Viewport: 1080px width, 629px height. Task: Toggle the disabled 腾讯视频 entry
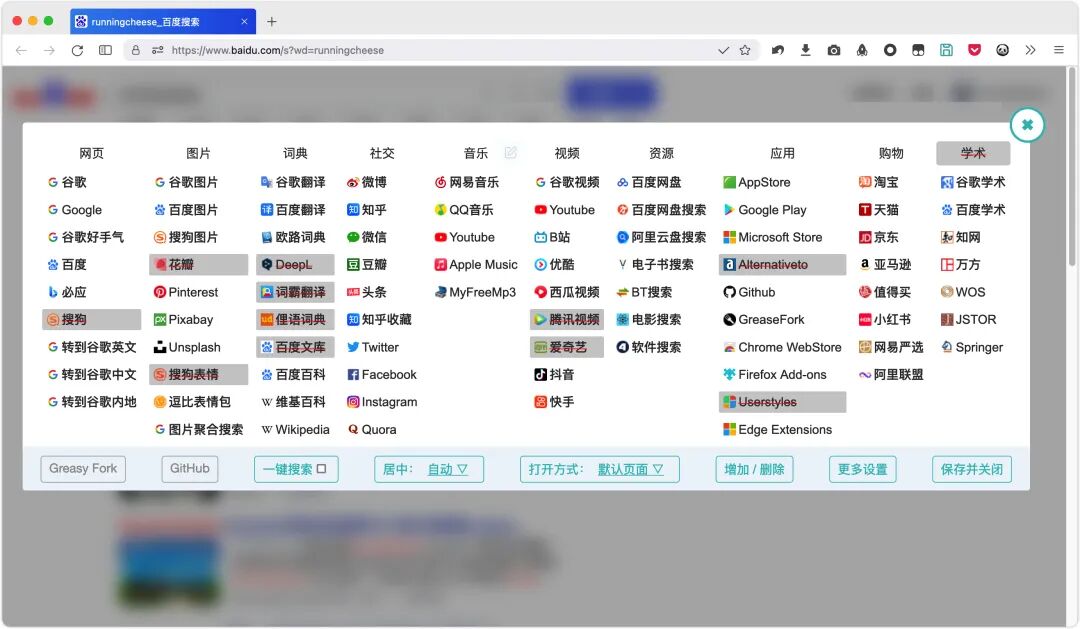(x=567, y=320)
